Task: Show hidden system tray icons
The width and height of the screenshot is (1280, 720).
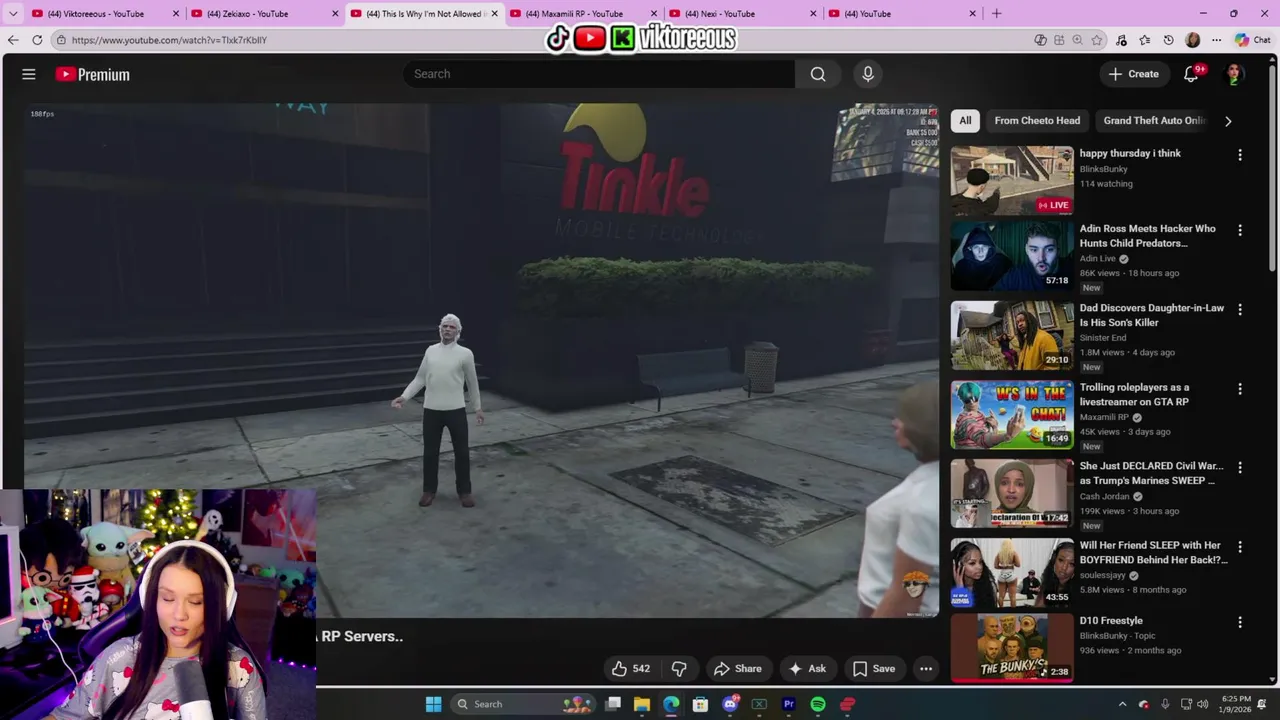Action: point(1122,704)
